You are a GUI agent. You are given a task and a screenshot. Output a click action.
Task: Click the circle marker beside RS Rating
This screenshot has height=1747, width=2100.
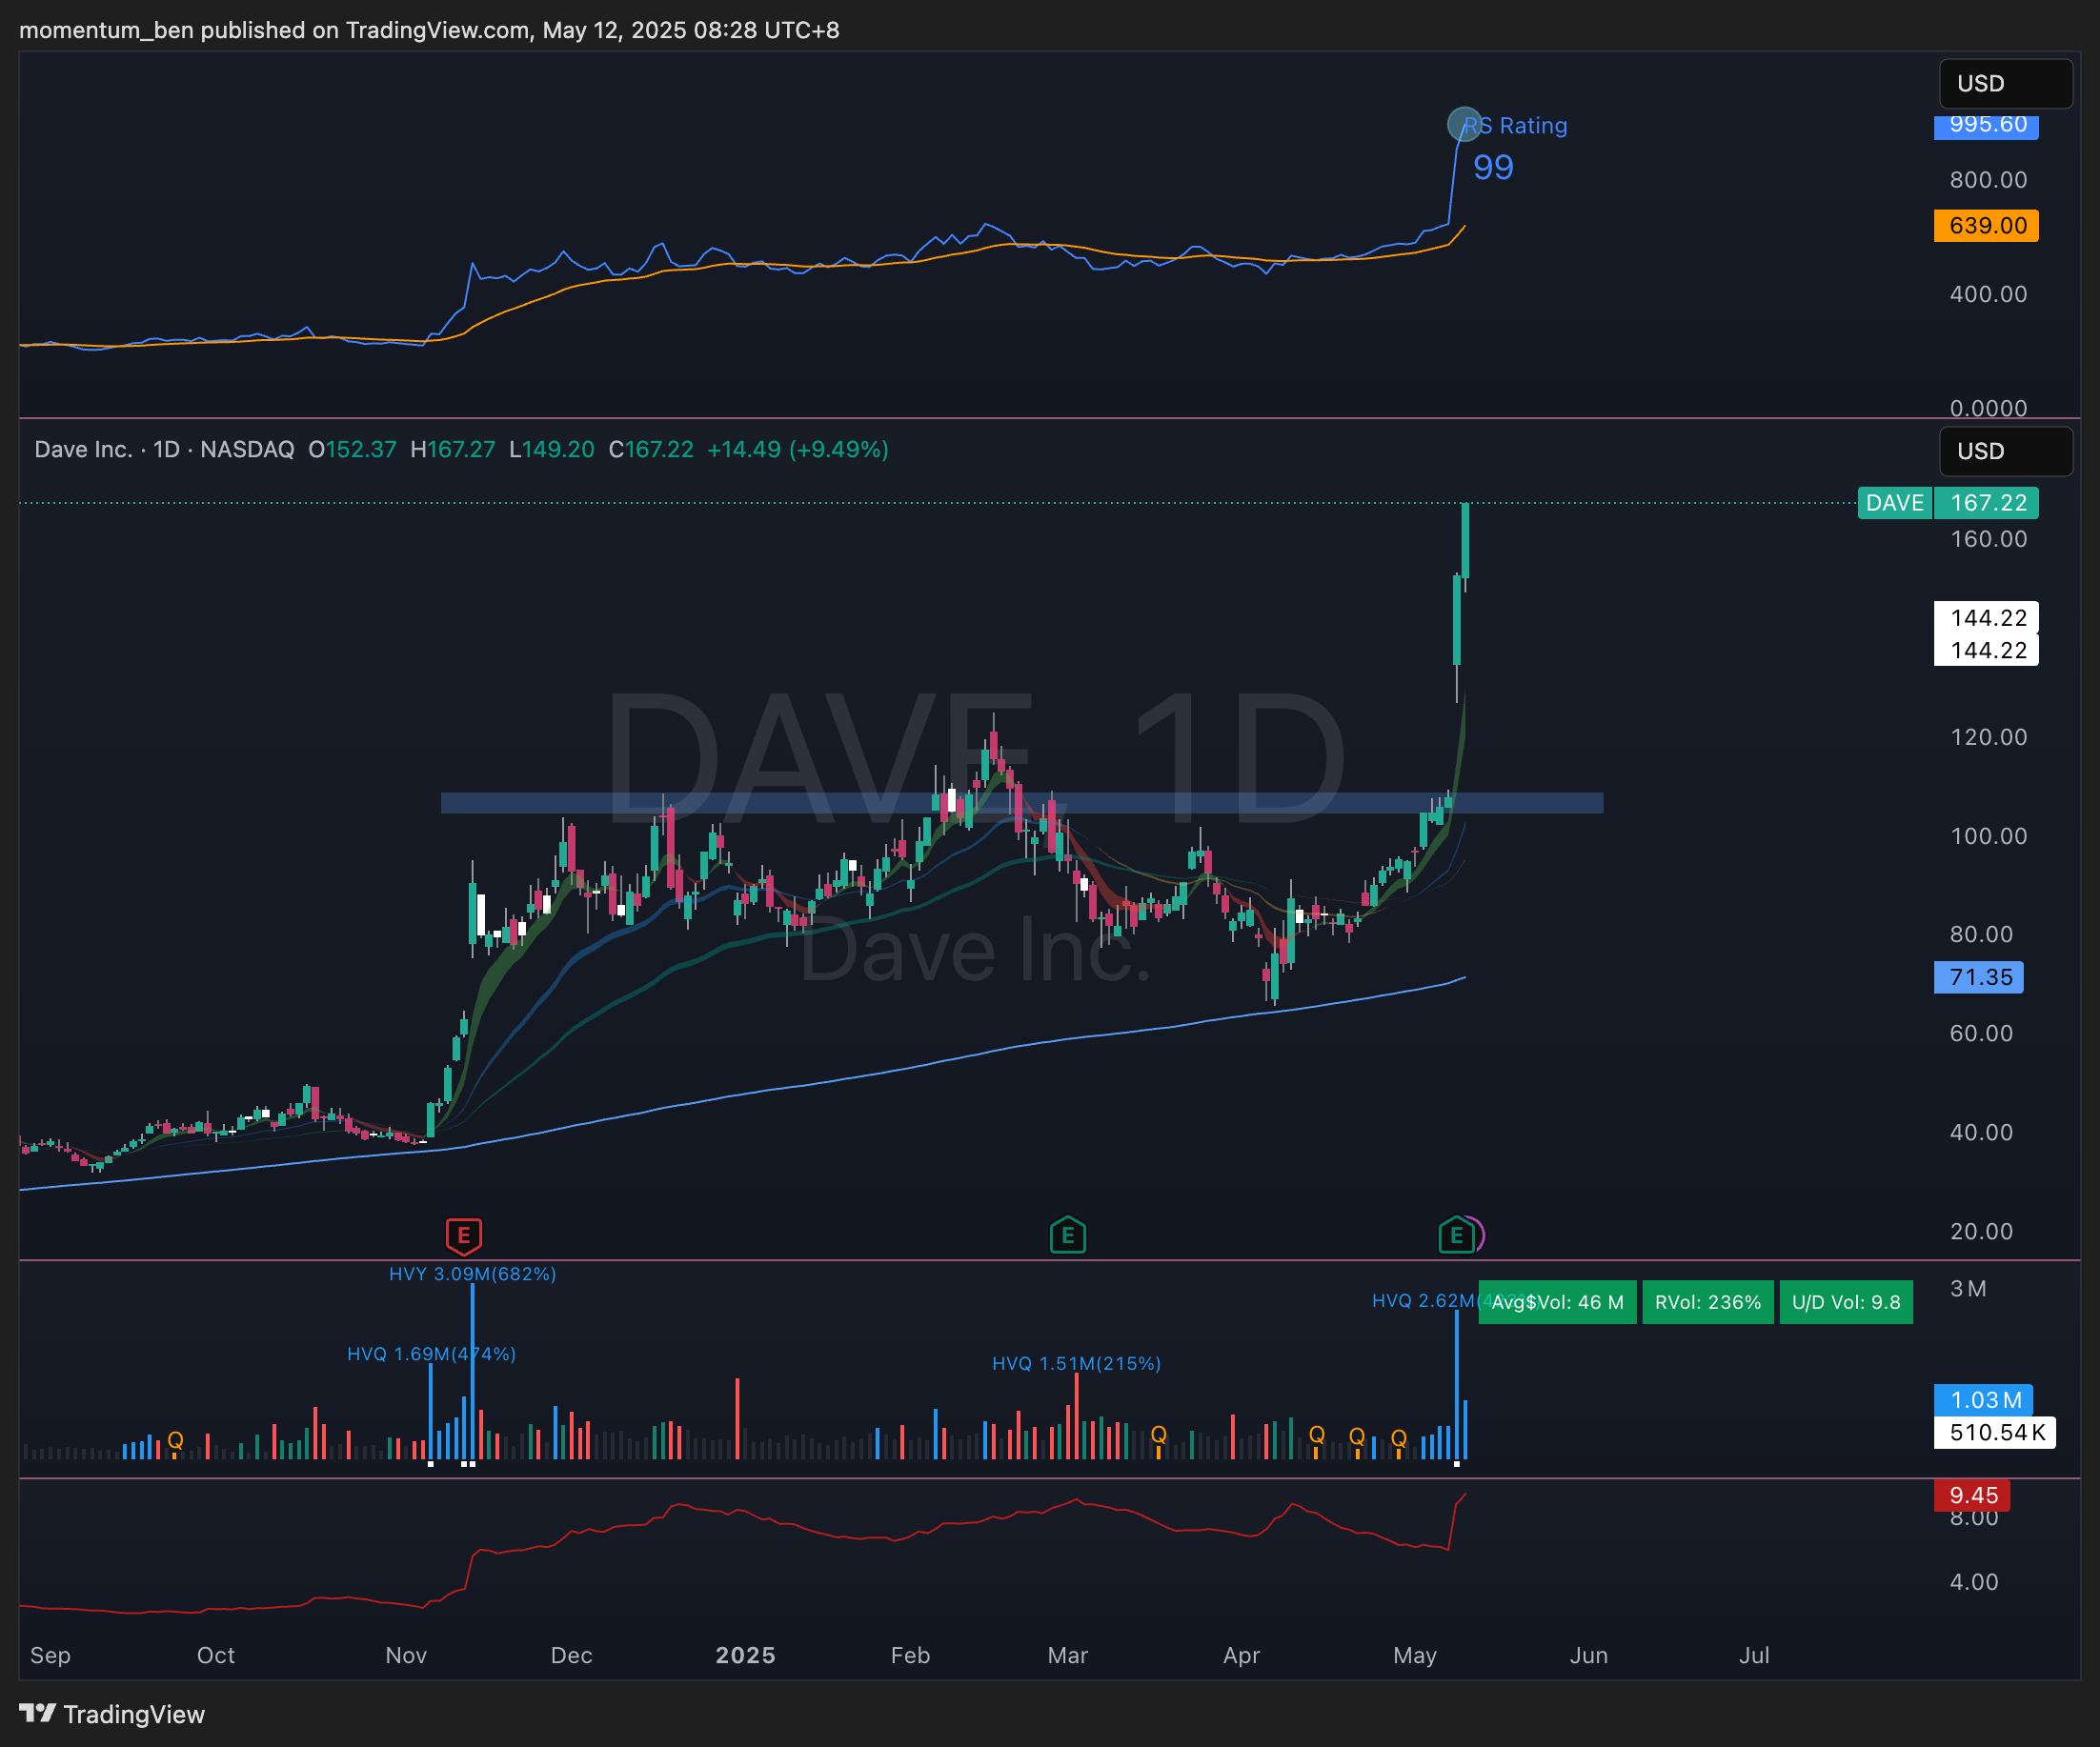[1464, 125]
